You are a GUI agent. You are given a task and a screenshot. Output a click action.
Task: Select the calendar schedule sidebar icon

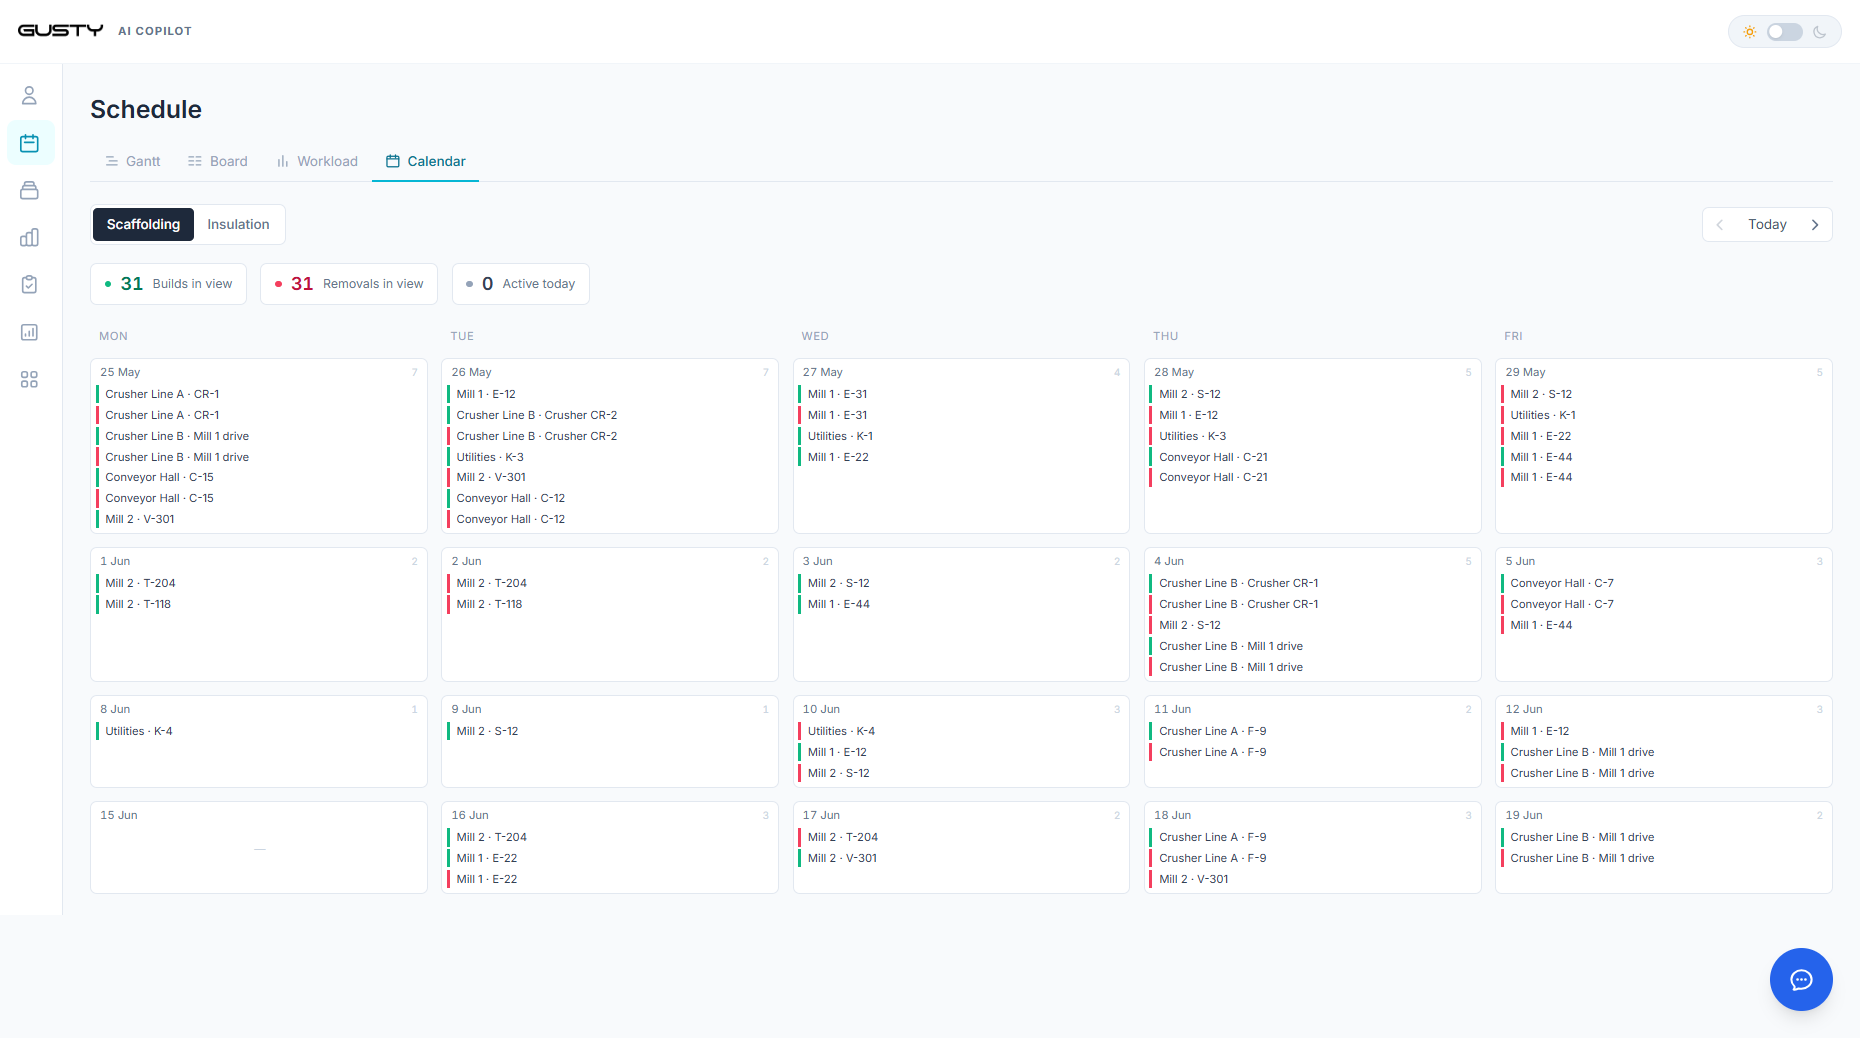point(30,143)
